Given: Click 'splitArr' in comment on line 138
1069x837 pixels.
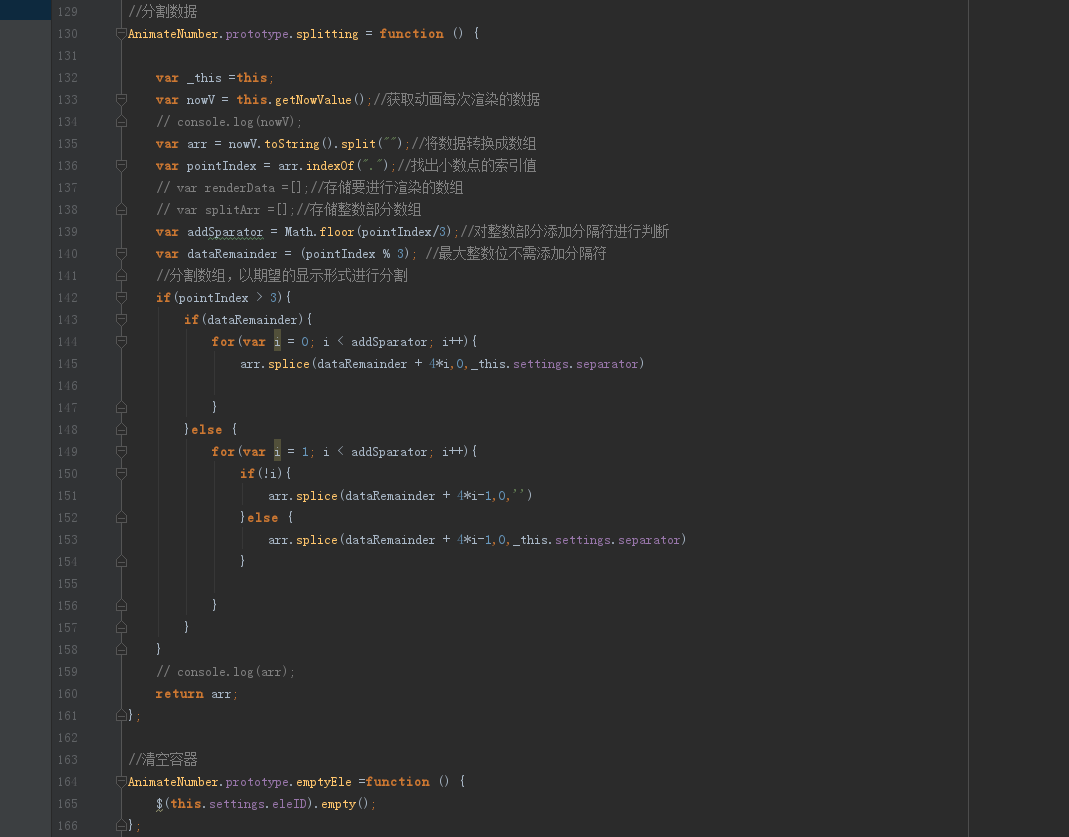Looking at the screenshot, I should pos(232,210).
